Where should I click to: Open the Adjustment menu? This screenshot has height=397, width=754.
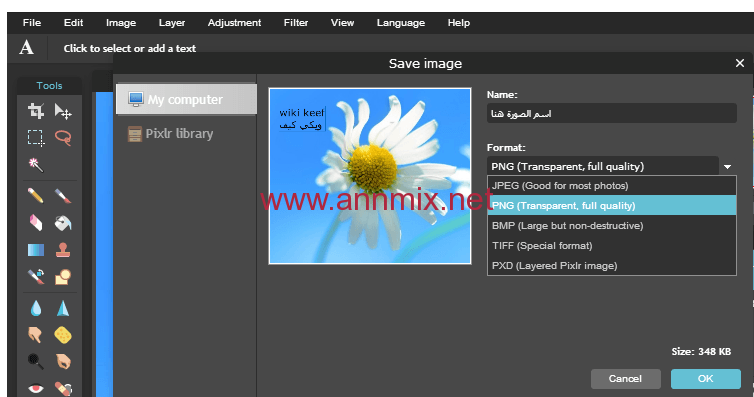pyautogui.click(x=234, y=23)
